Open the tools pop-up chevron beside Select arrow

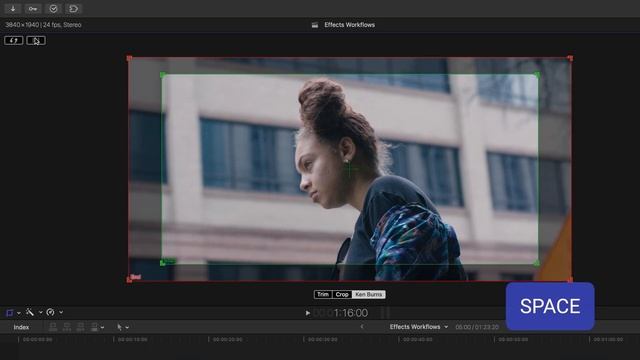127,327
